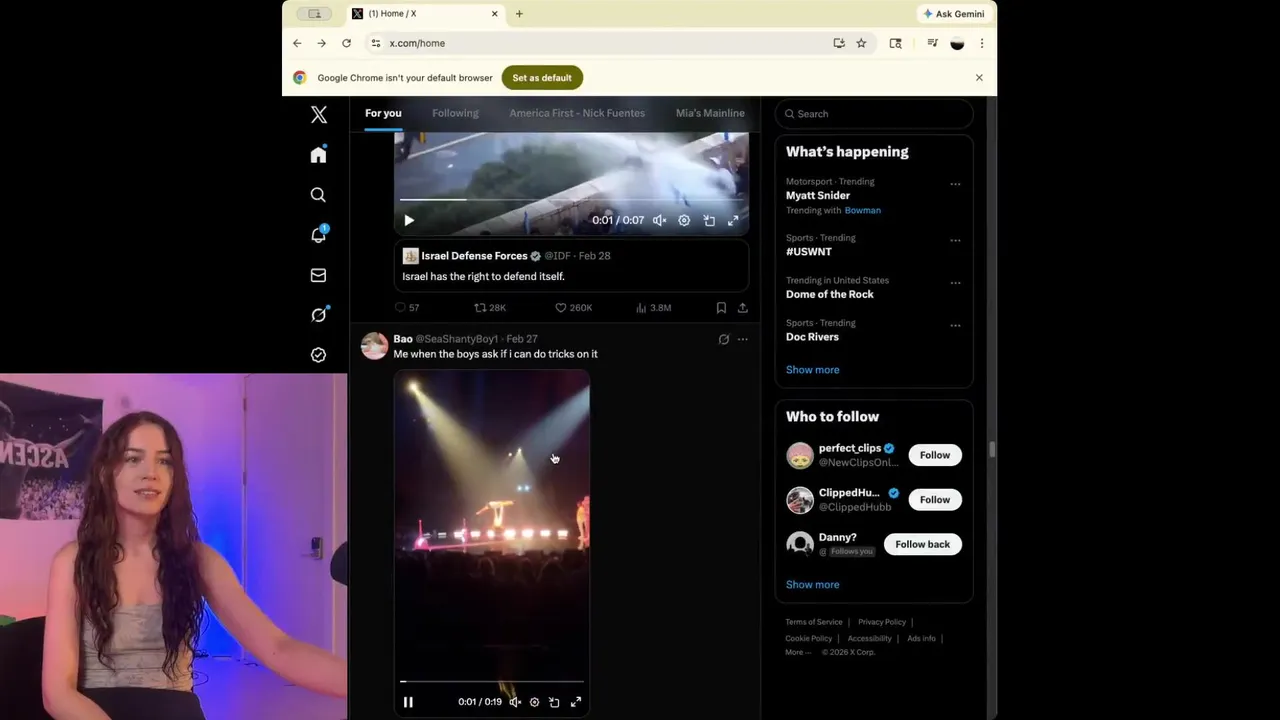The height and width of the screenshot is (720, 1280).
Task: Open Chrome three-dot menu
Action: click(982, 43)
